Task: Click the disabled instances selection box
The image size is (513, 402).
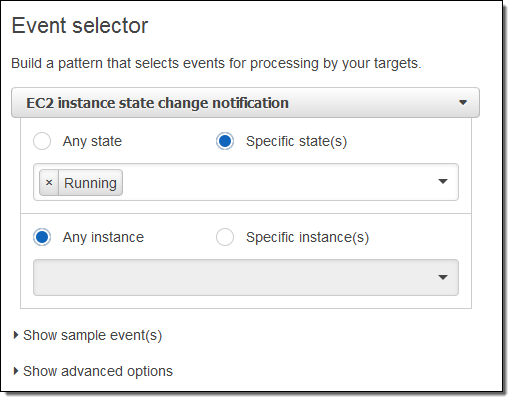Action: pyautogui.click(x=246, y=277)
